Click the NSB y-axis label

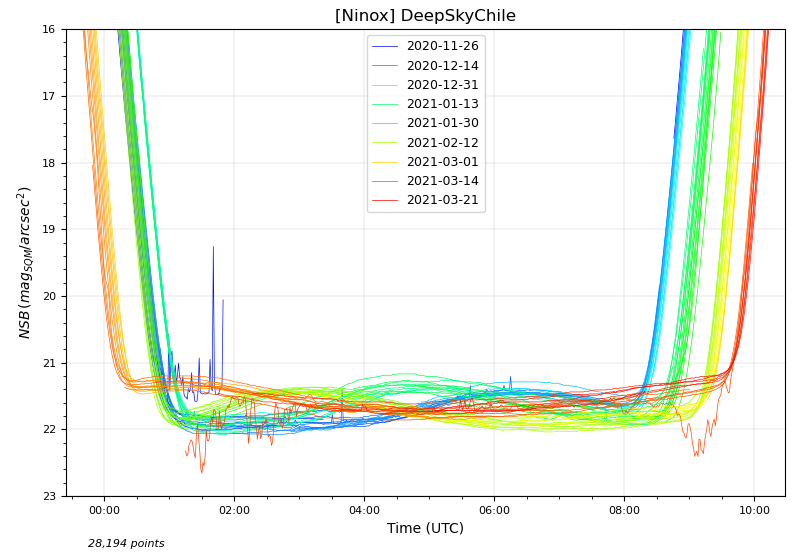(x=25, y=262)
